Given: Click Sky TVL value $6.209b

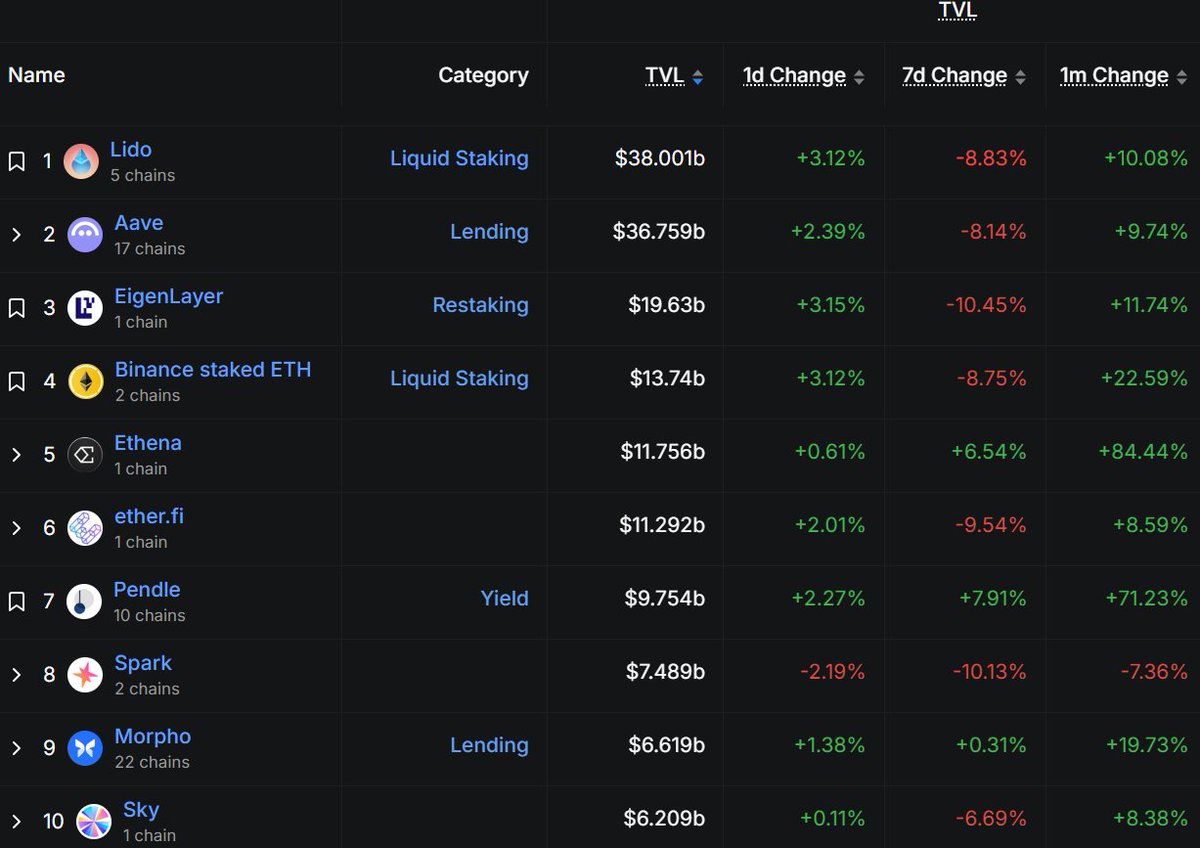Looking at the screenshot, I should click(664, 819).
